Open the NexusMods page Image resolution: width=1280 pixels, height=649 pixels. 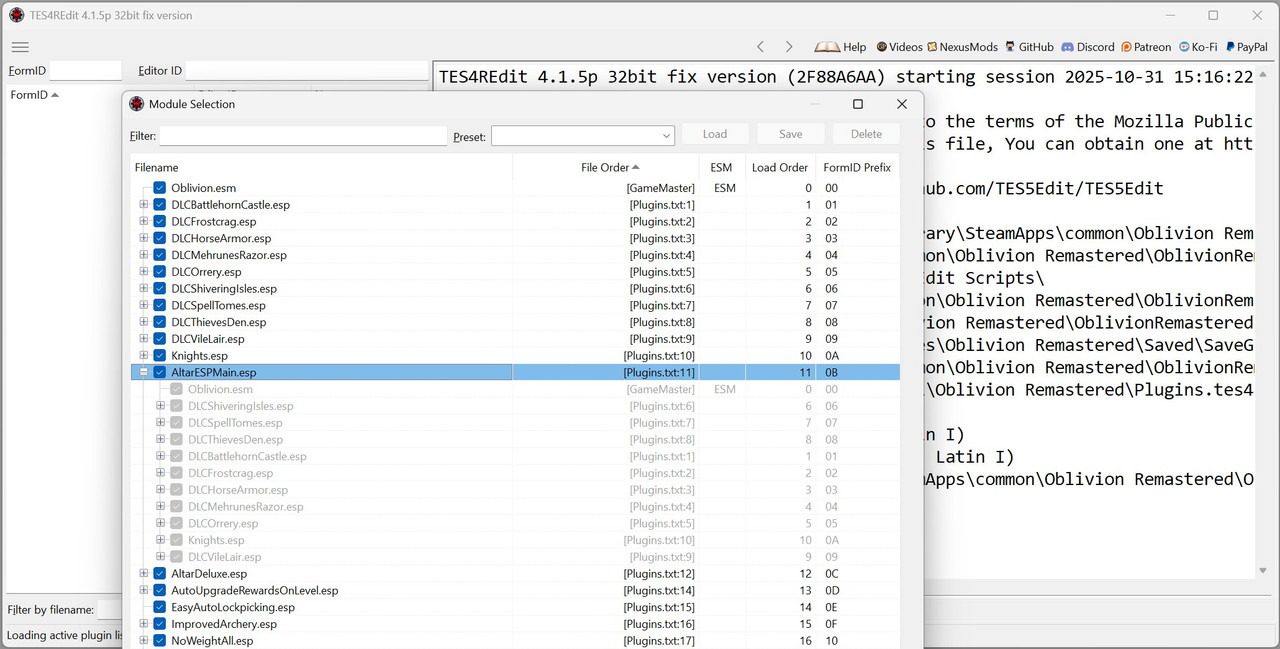[962, 47]
